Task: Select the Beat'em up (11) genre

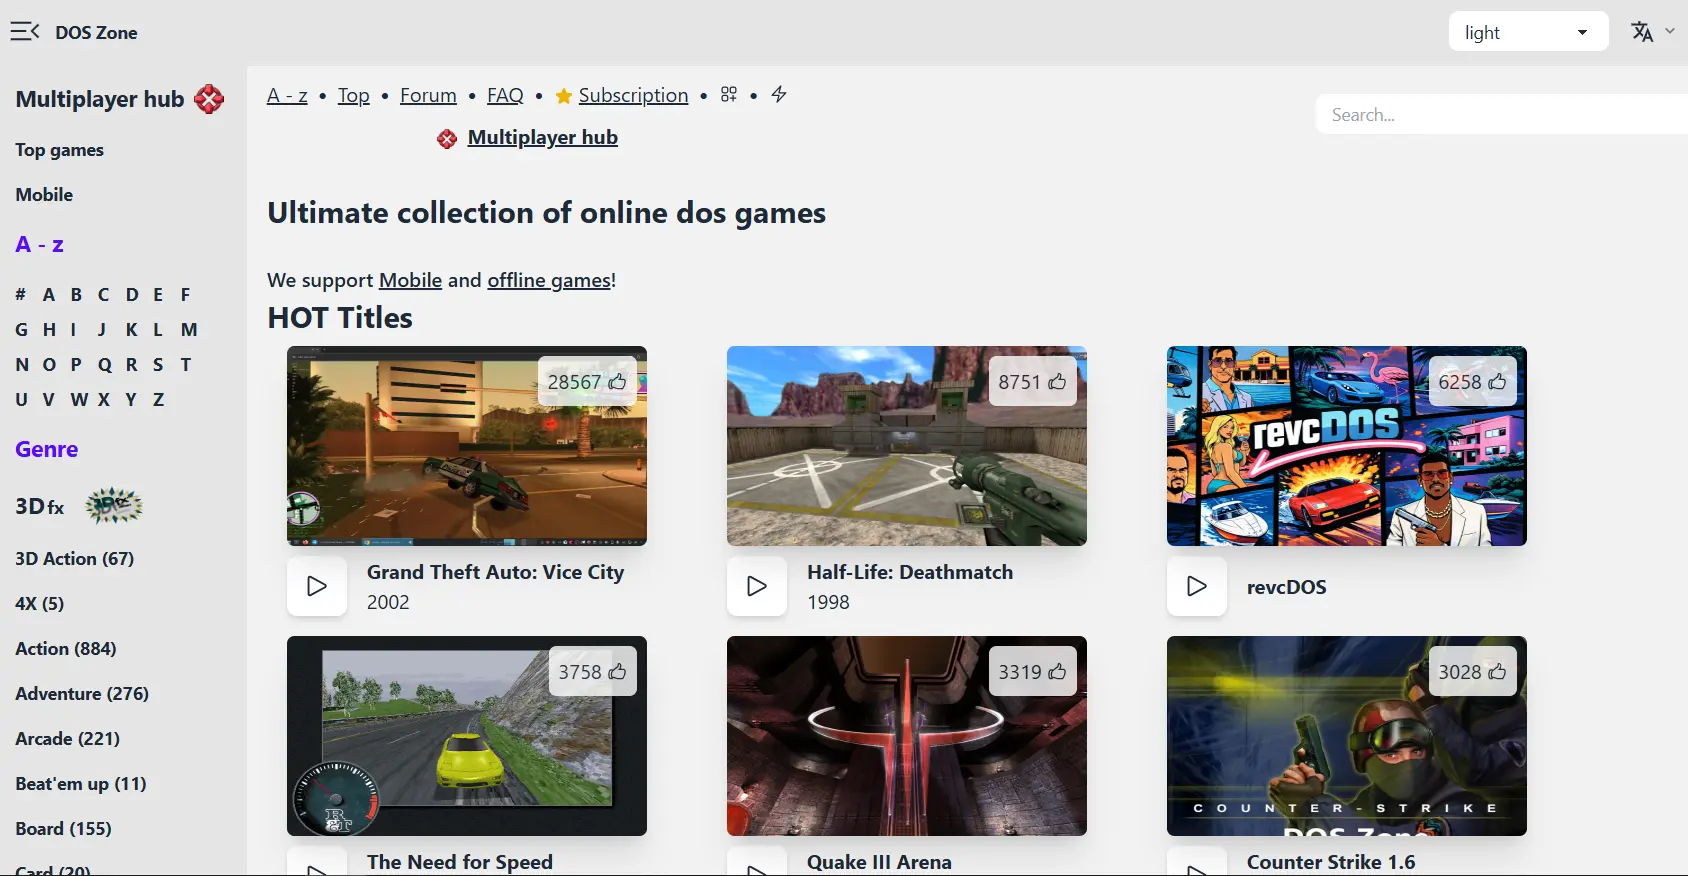Action: pos(81,784)
